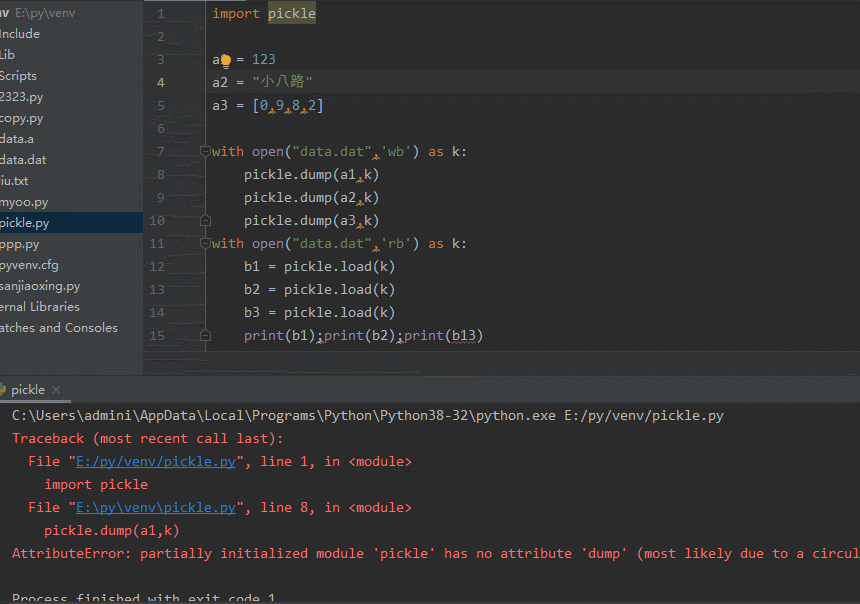
Task: Click pickle.dump(a1,k) in the console traceback
Action: pyautogui.click(x=111, y=531)
